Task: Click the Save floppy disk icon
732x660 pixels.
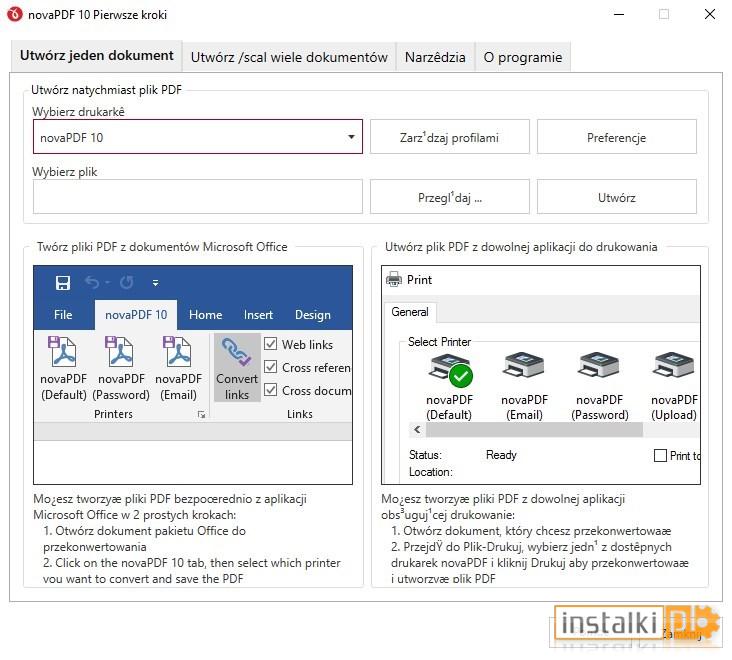Action: [x=63, y=282]
